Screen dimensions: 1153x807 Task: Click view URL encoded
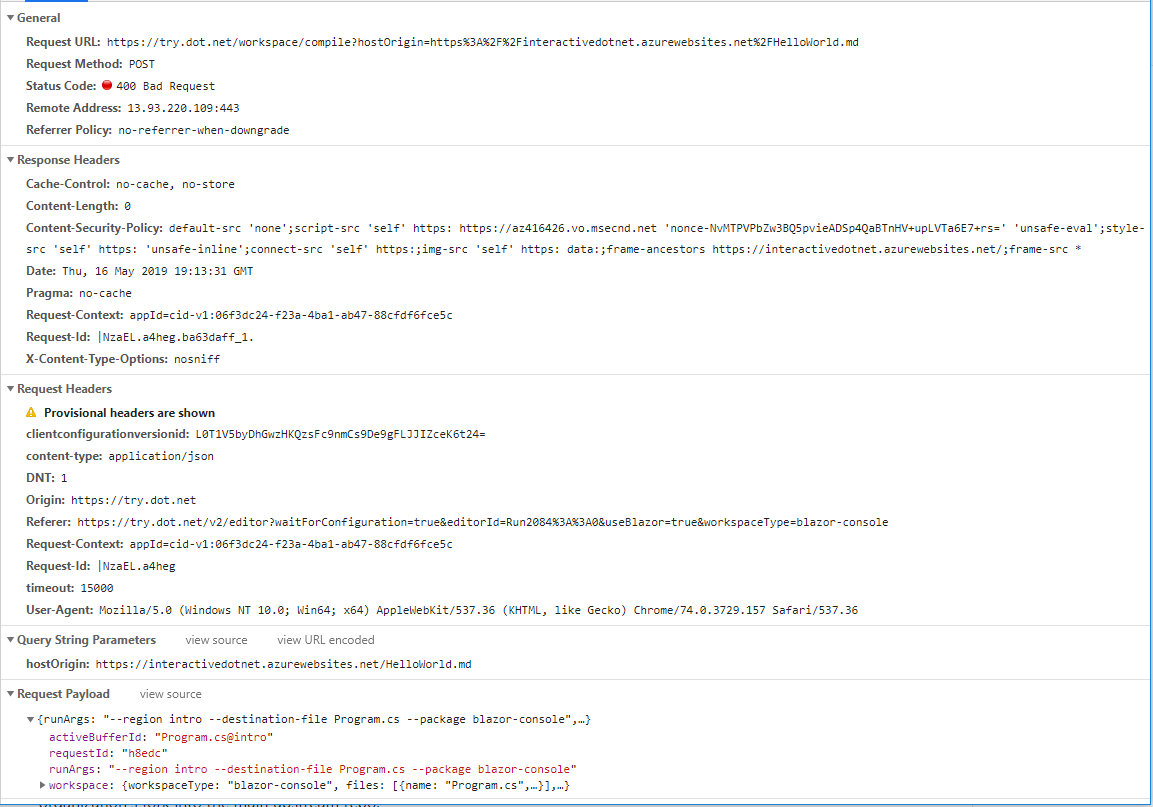coord(325,639)
